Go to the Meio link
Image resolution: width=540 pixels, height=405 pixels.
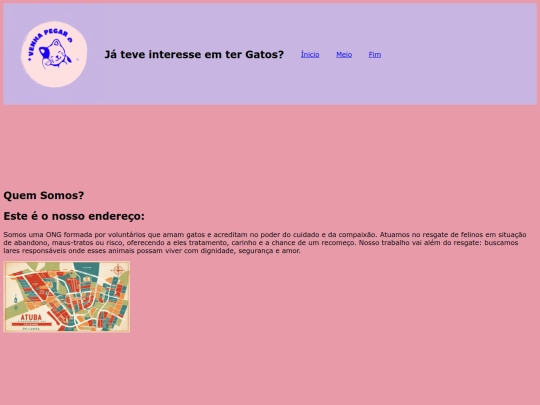[344, 54]
